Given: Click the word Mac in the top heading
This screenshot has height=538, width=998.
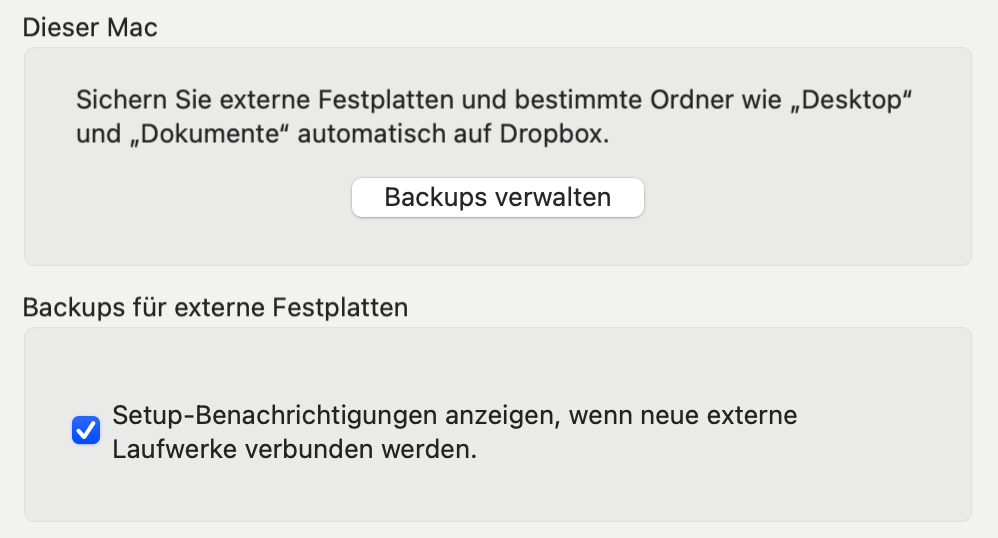Looking at the screenshot, I should 134,27.
